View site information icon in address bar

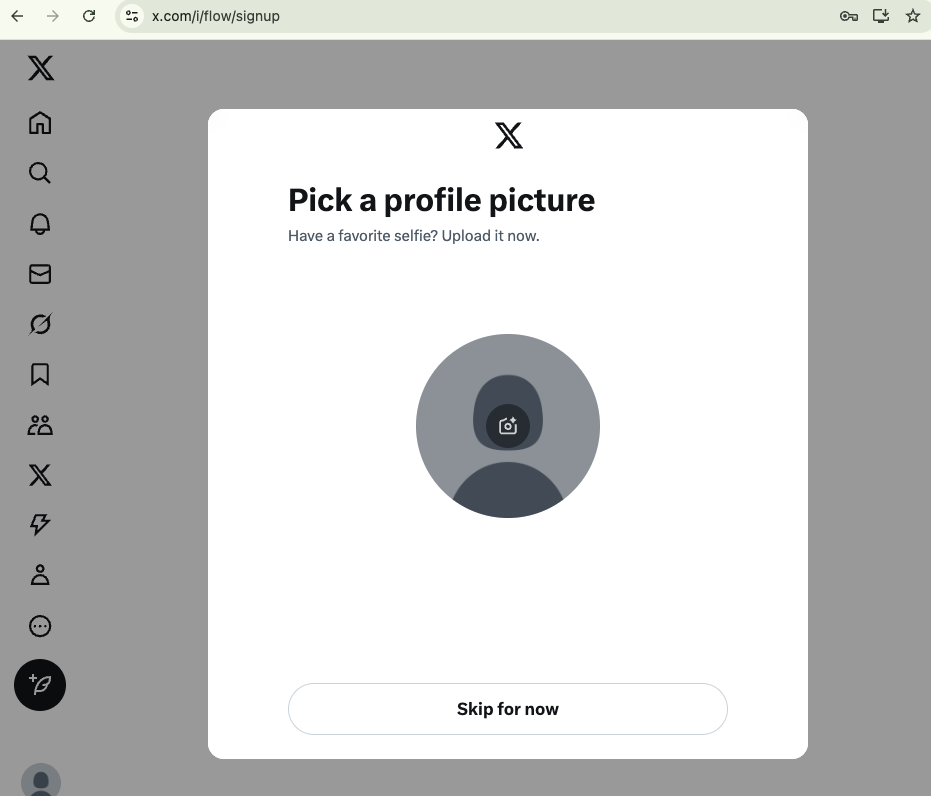point(132,16)
